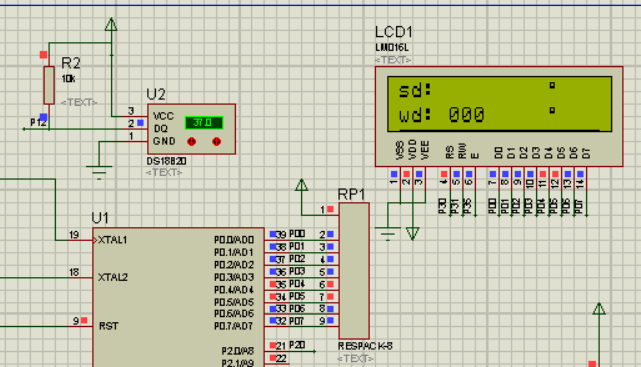Image resolution: width=641 pixels, height=367 pixels.
Task: Click the DS18B20 temperature decrease red button
Action: pyautogui.click(x=191, y=142)
